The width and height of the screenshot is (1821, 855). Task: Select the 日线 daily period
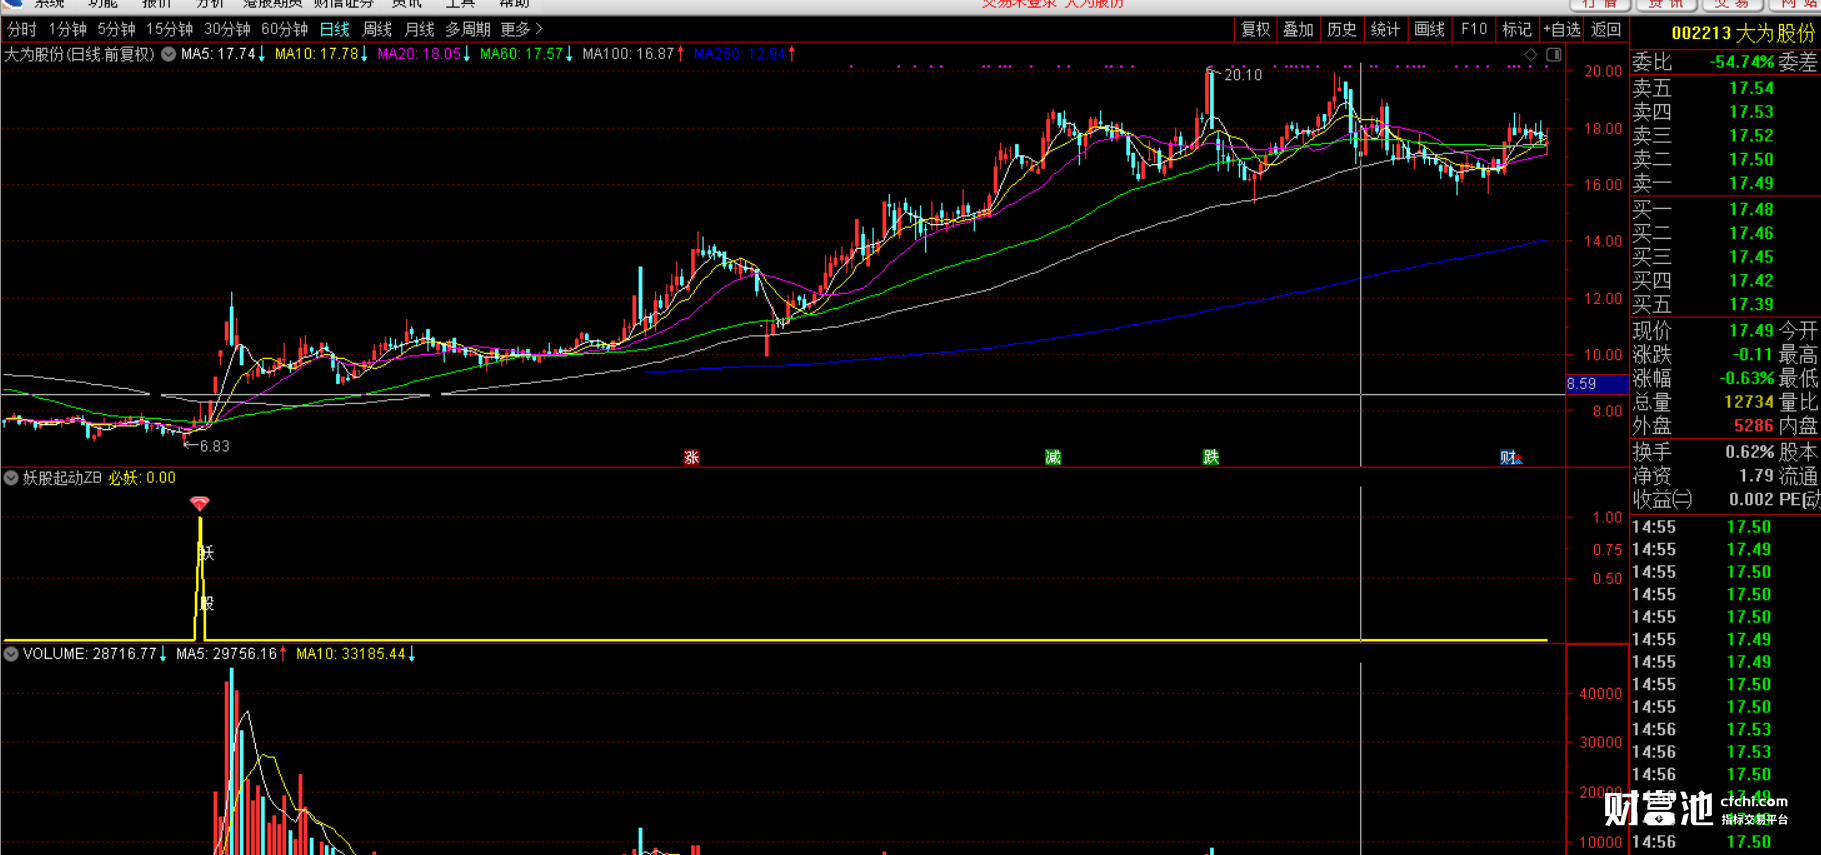[335, 30]
